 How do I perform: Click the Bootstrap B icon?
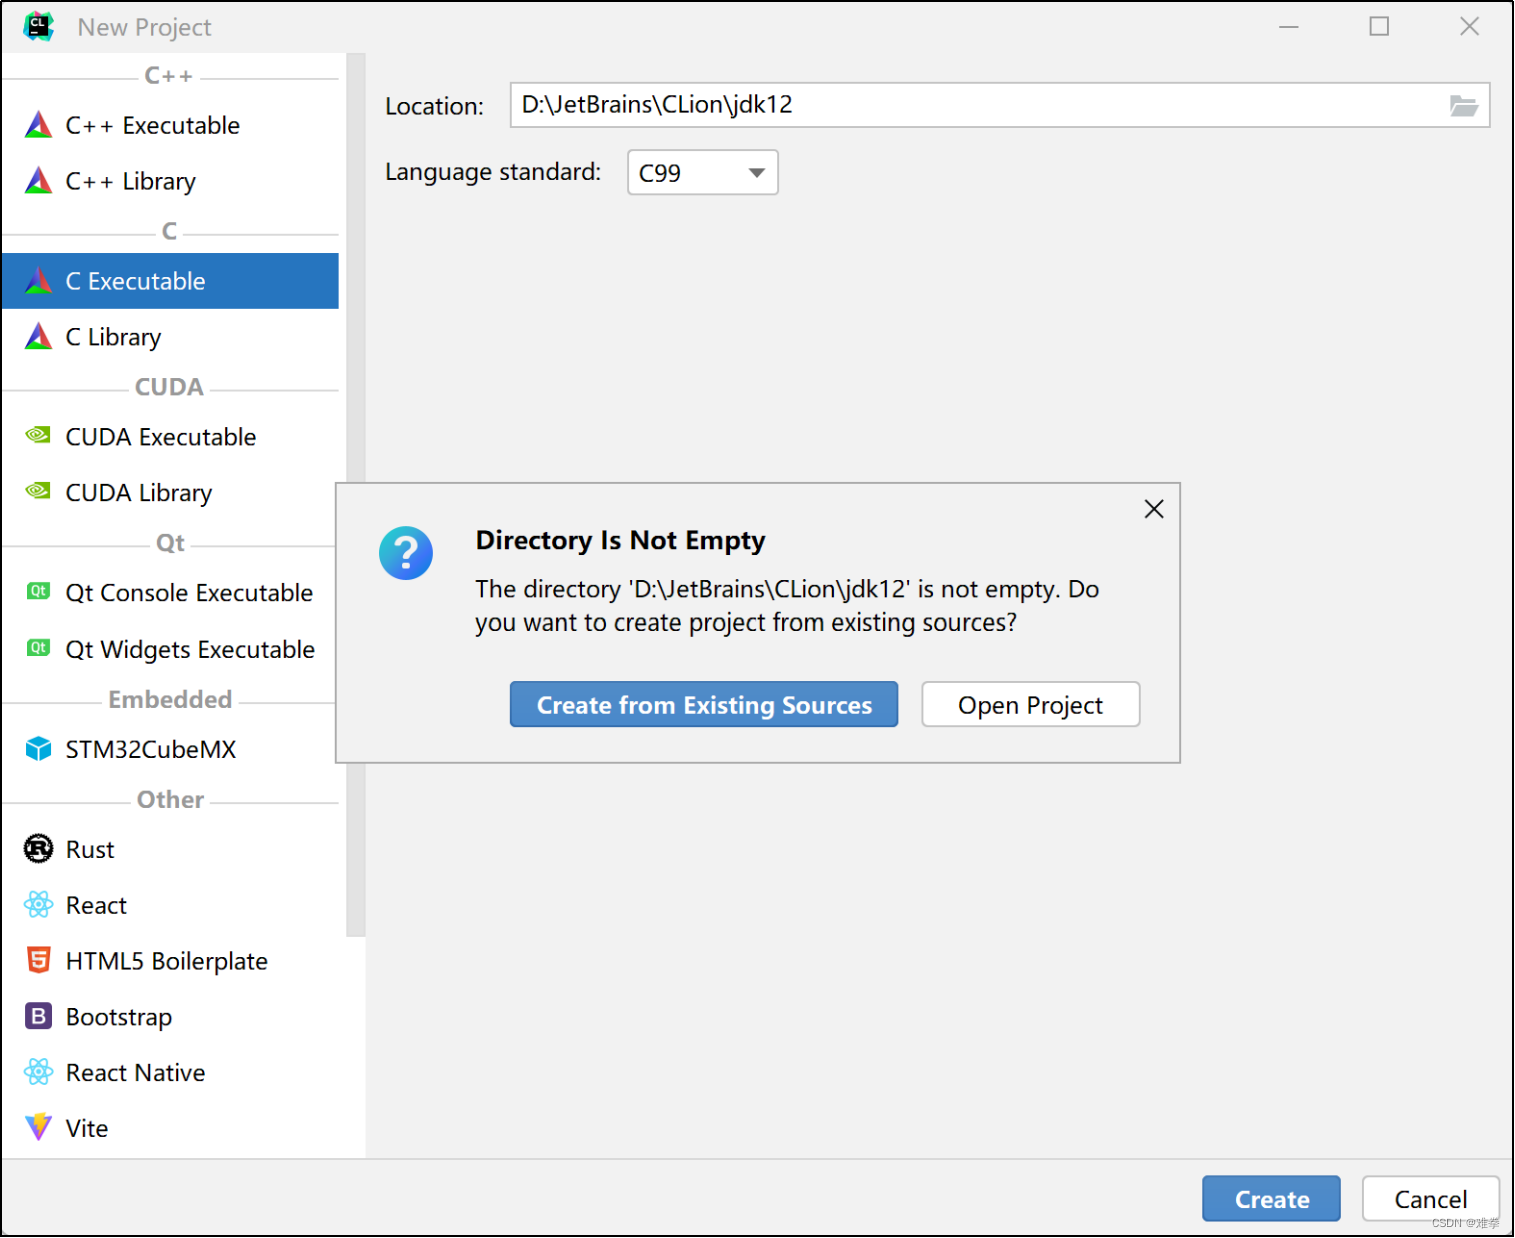click(x=38, y=1017)
